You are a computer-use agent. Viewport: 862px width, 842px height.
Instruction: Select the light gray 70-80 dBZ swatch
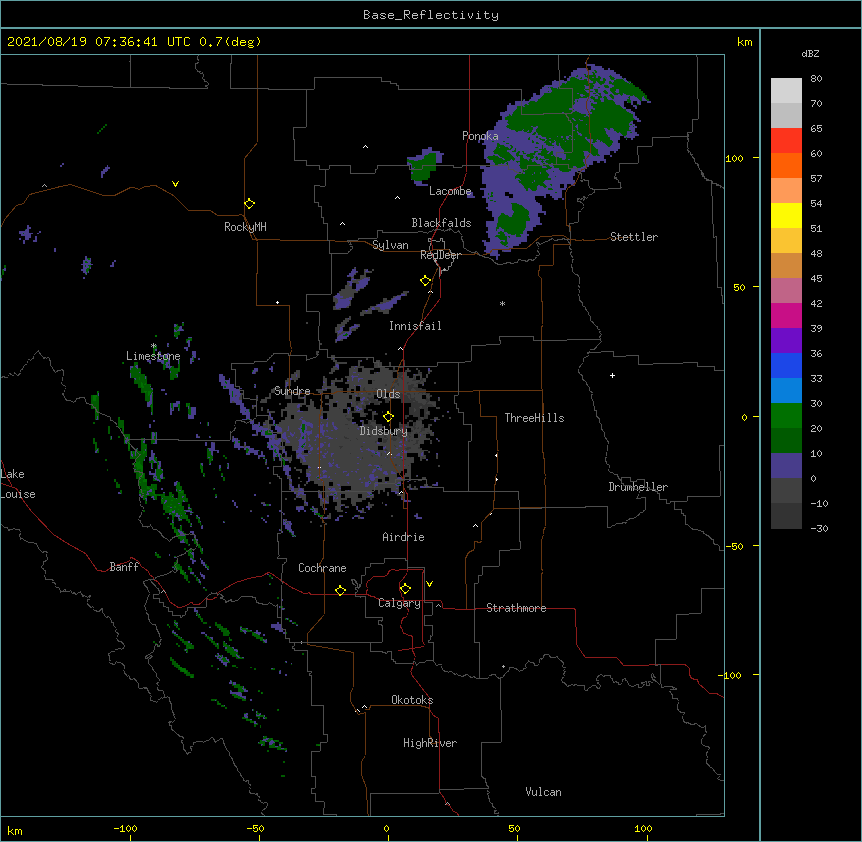click(x=786, y=90)
